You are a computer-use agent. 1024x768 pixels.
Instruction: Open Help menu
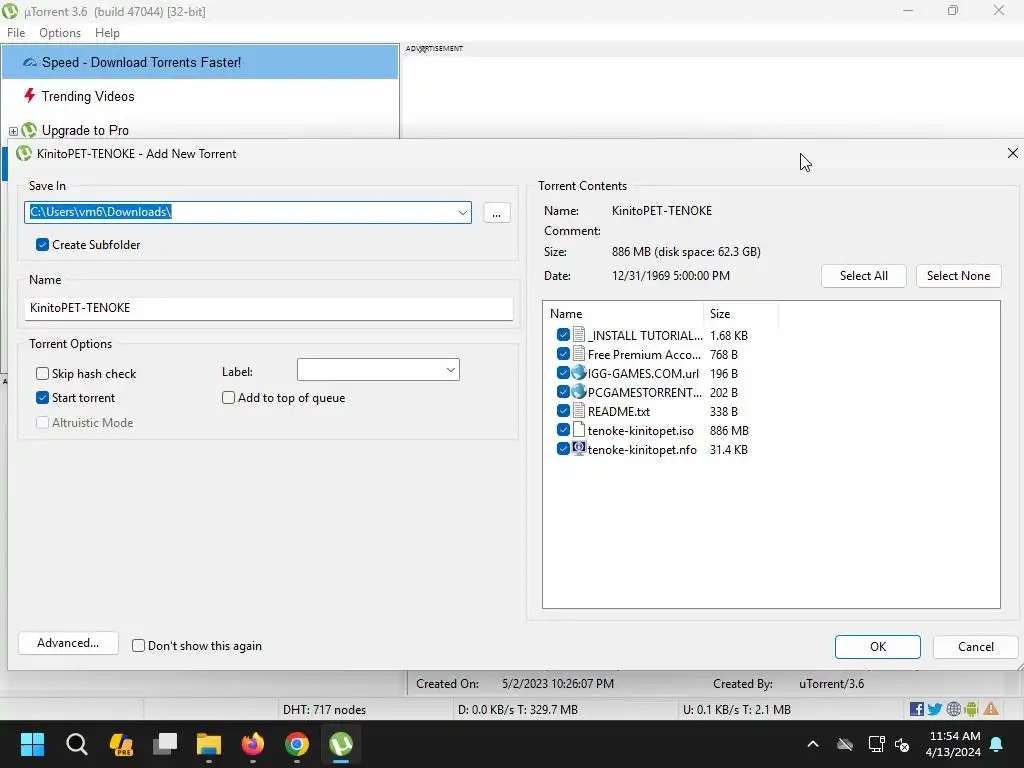coord(107,33)
